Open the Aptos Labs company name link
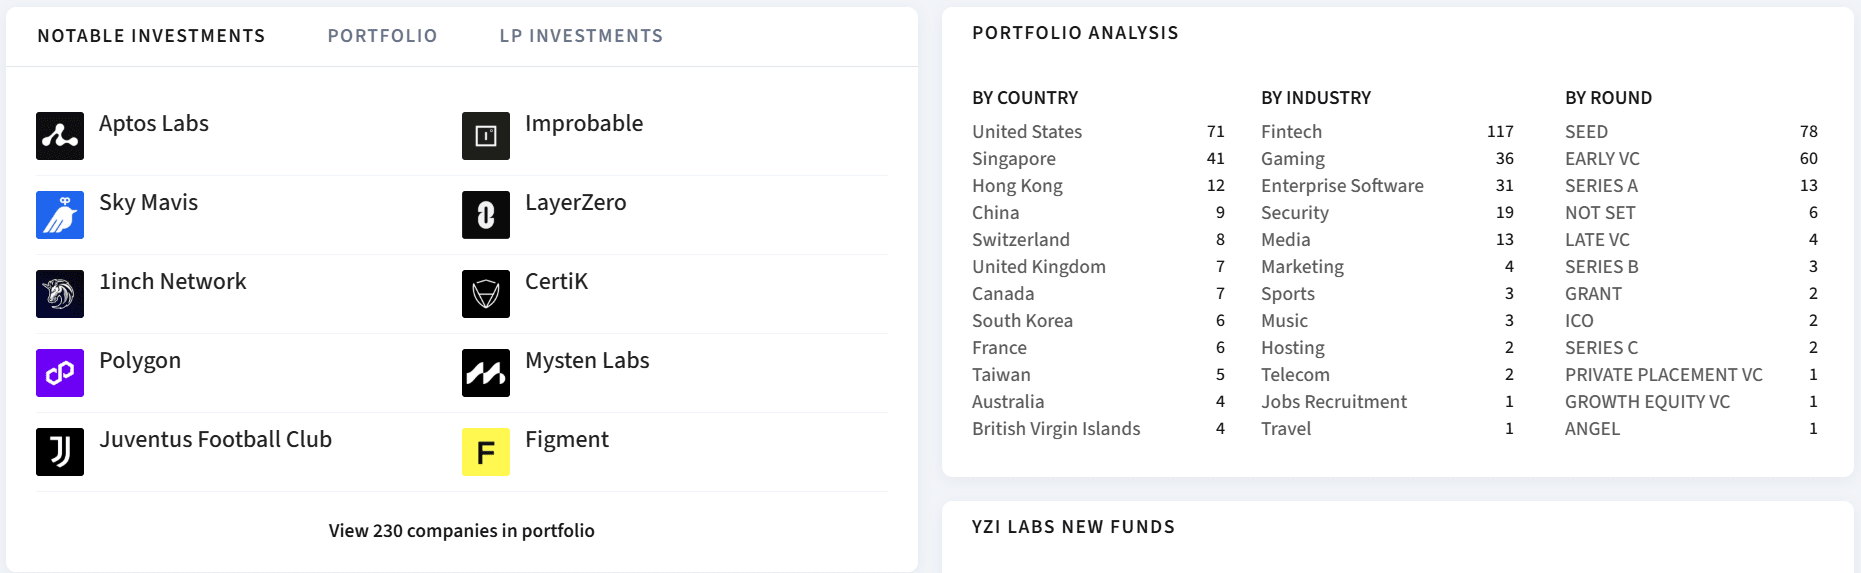The image size is (1861, 573). (x=154, y=124)
